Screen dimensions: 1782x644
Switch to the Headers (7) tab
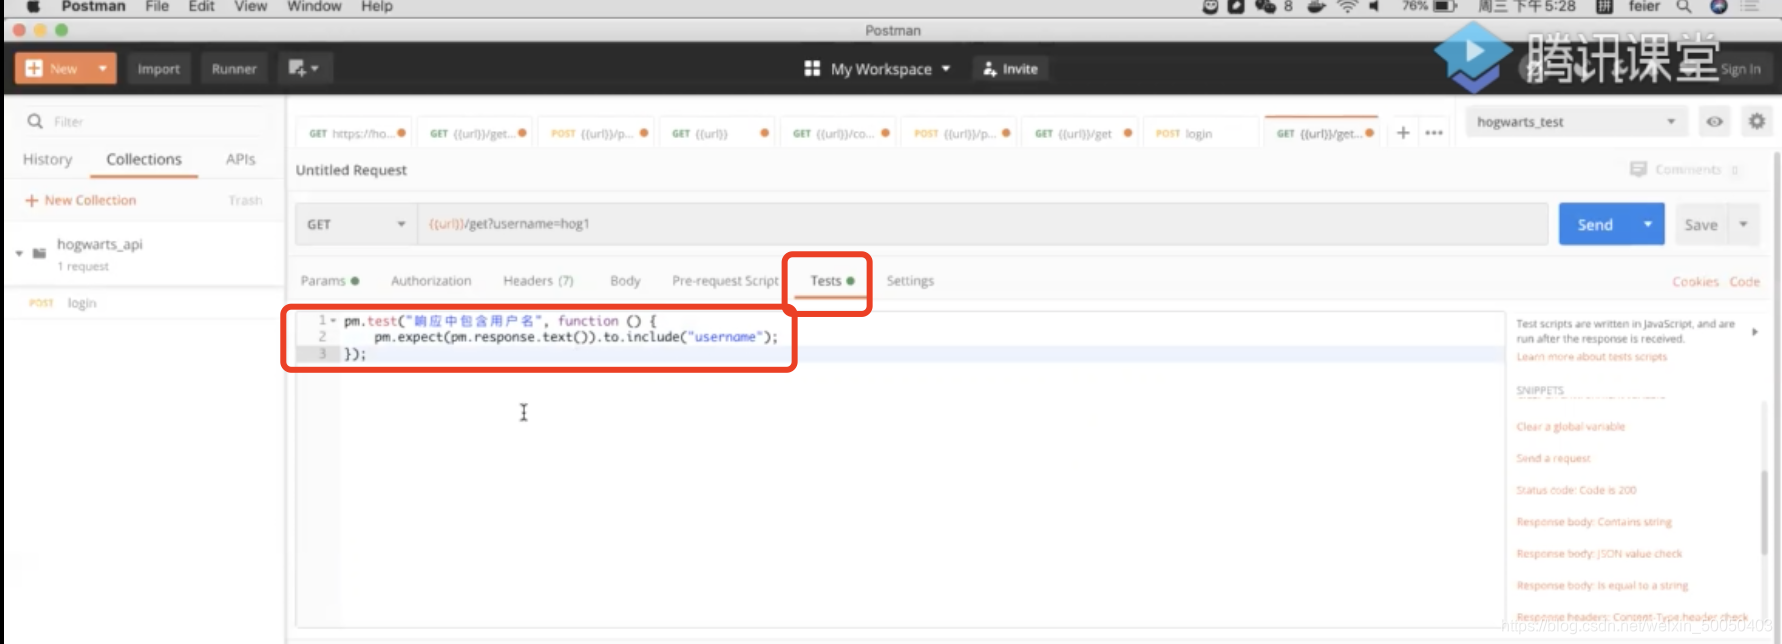pyautogui.click(x=538, y=281)
